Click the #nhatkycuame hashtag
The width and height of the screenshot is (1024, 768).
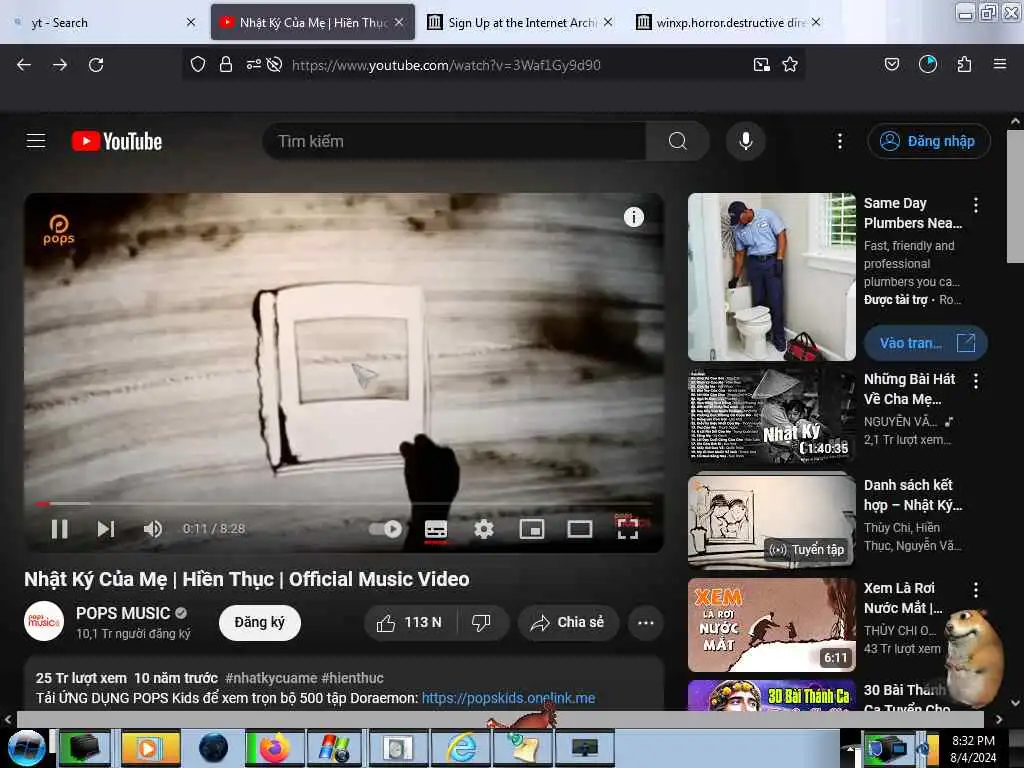(271, 678)
